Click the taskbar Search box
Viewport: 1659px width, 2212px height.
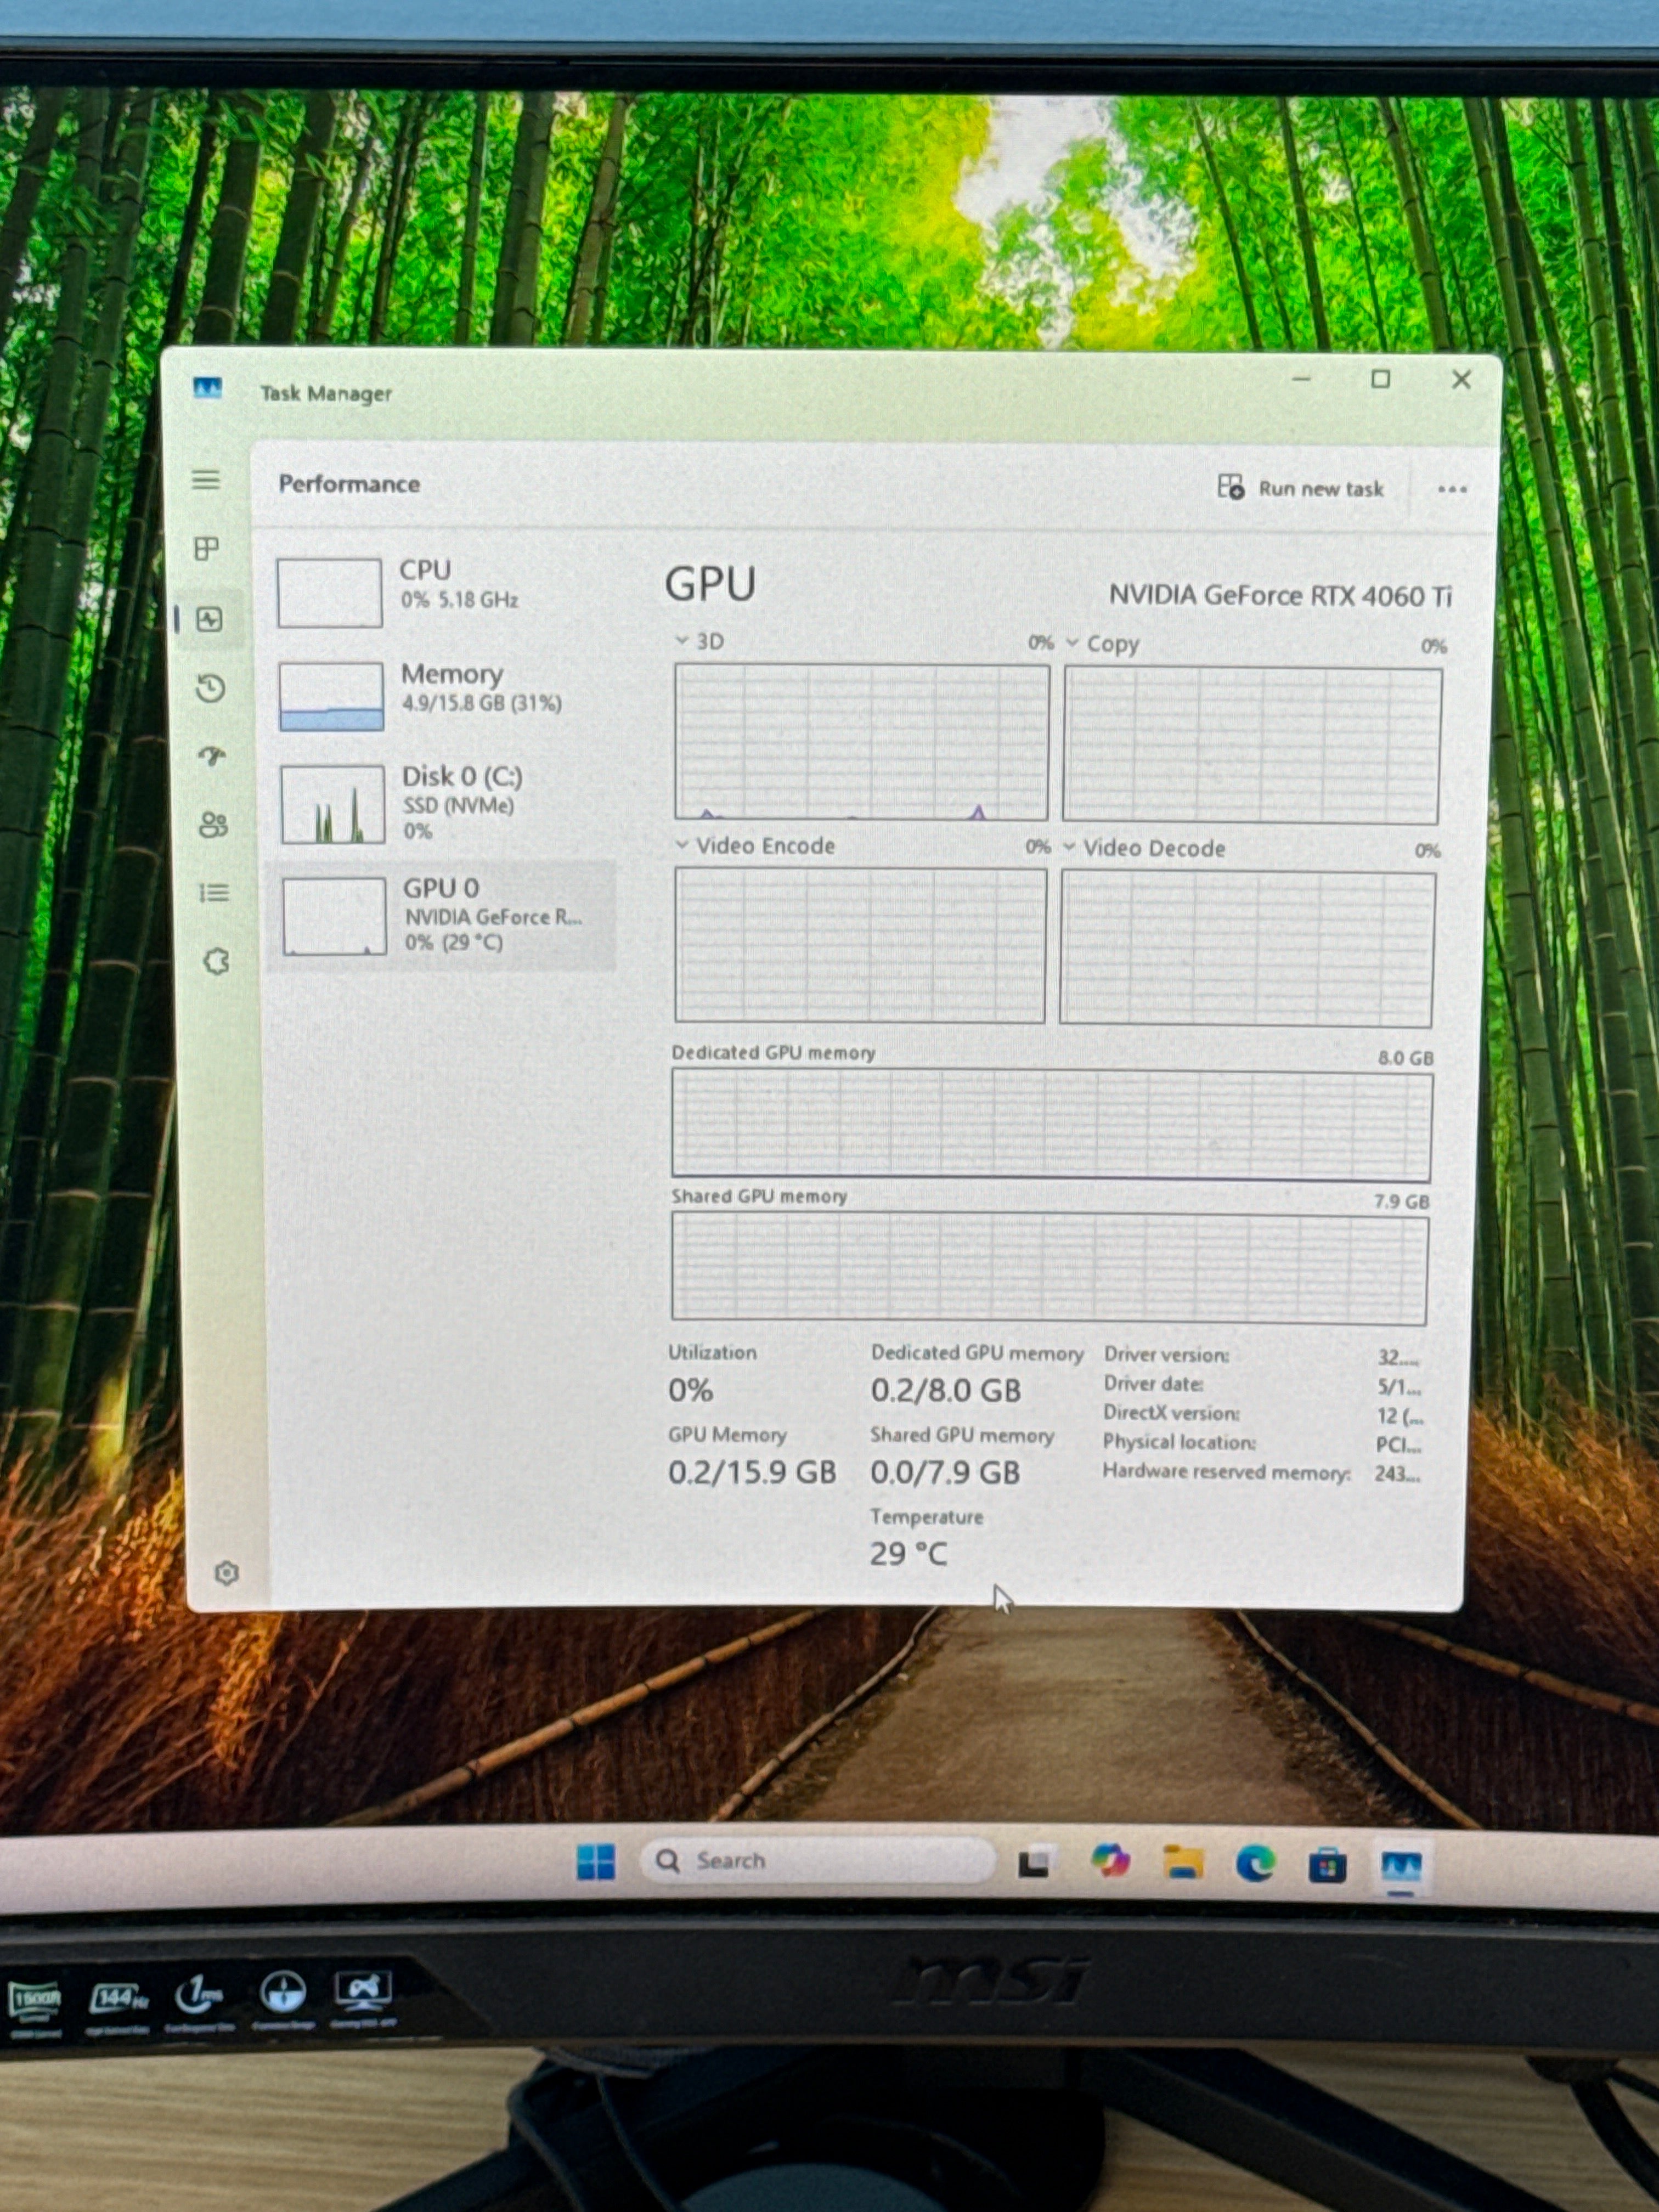pos(818,1861)
